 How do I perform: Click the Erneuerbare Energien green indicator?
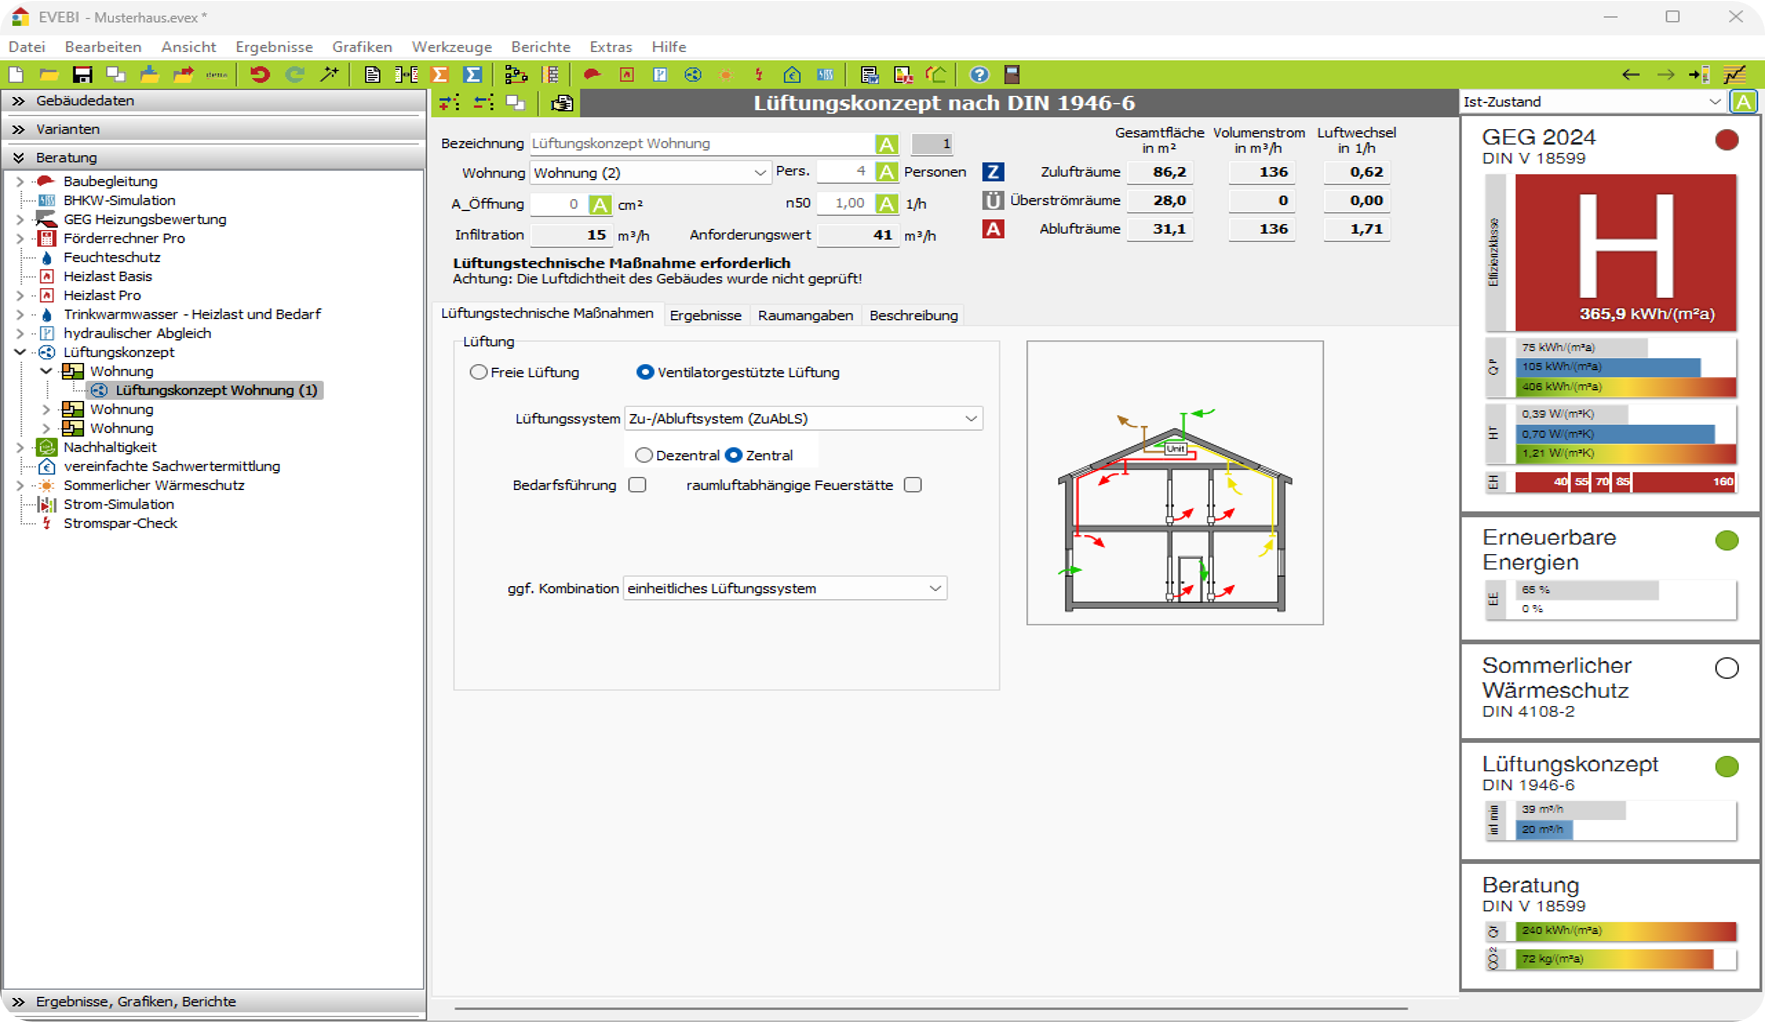pyautogui.click(x=1727, y=541)
